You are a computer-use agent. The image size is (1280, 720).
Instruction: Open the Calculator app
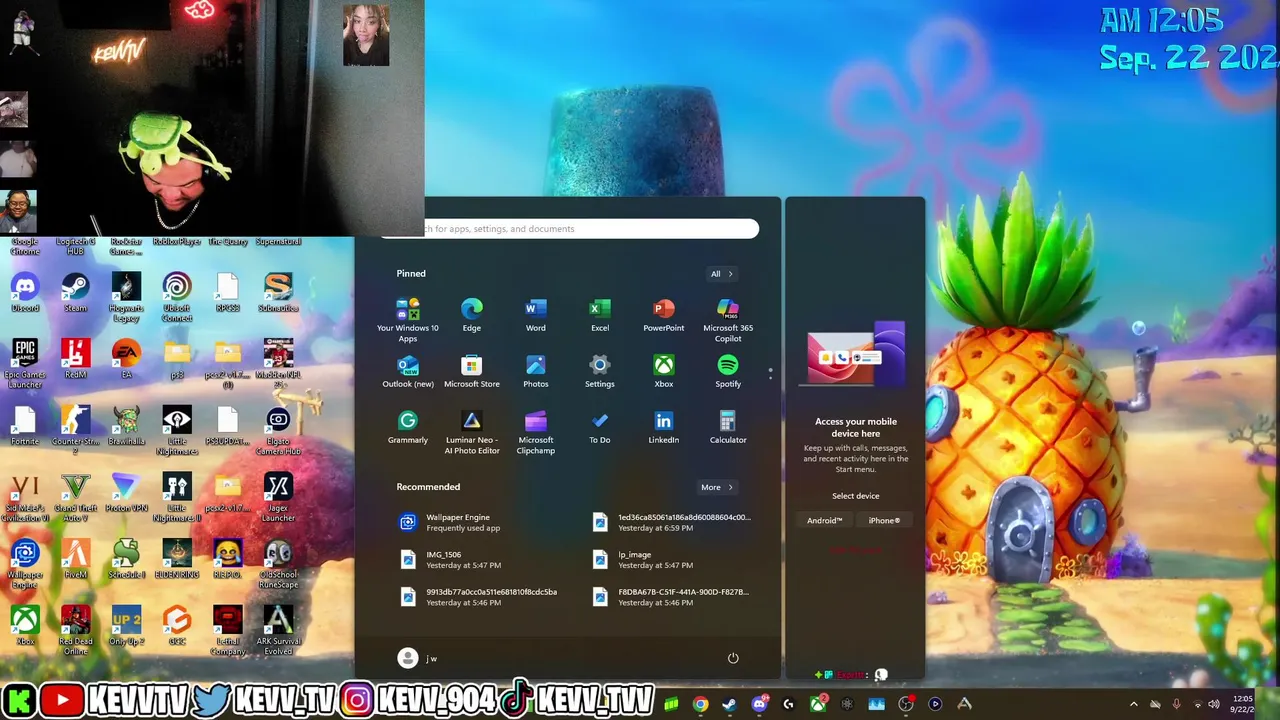click(727, 427)
